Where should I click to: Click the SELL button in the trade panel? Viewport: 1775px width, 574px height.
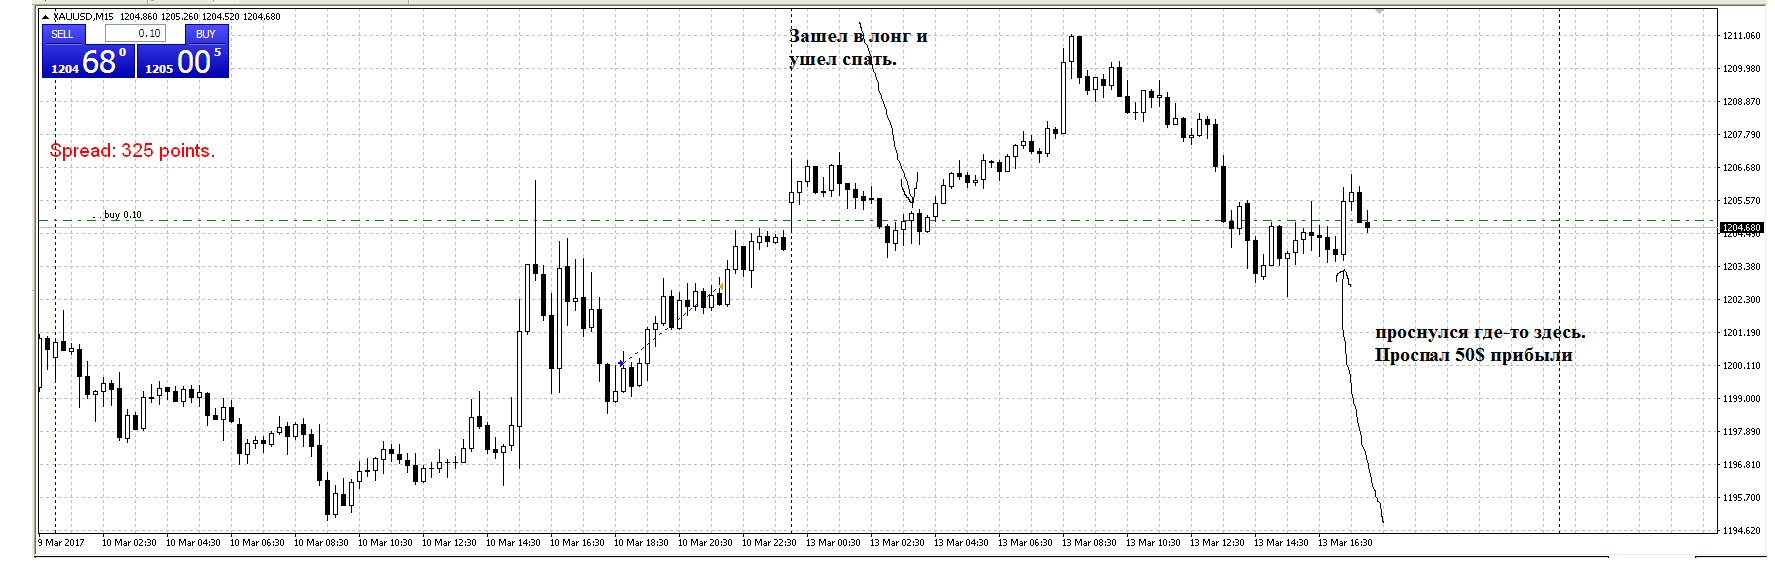(x=62, y=34)
